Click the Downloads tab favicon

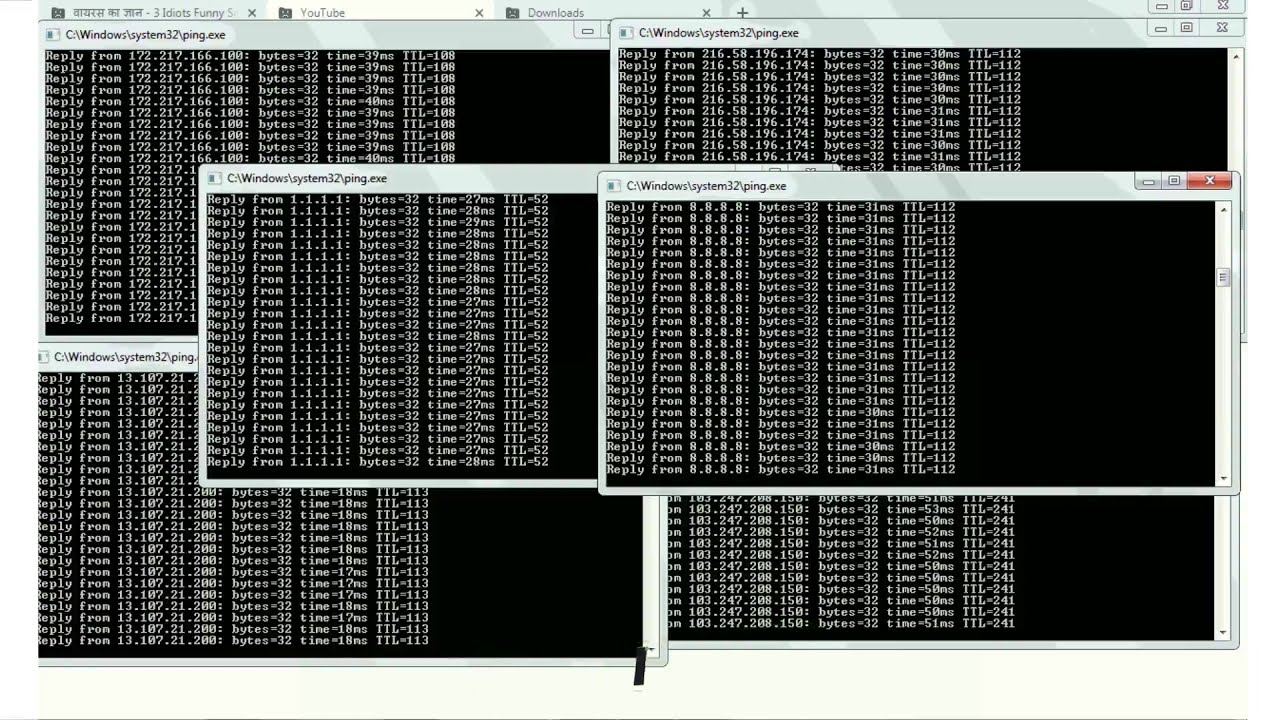(513, 13)
